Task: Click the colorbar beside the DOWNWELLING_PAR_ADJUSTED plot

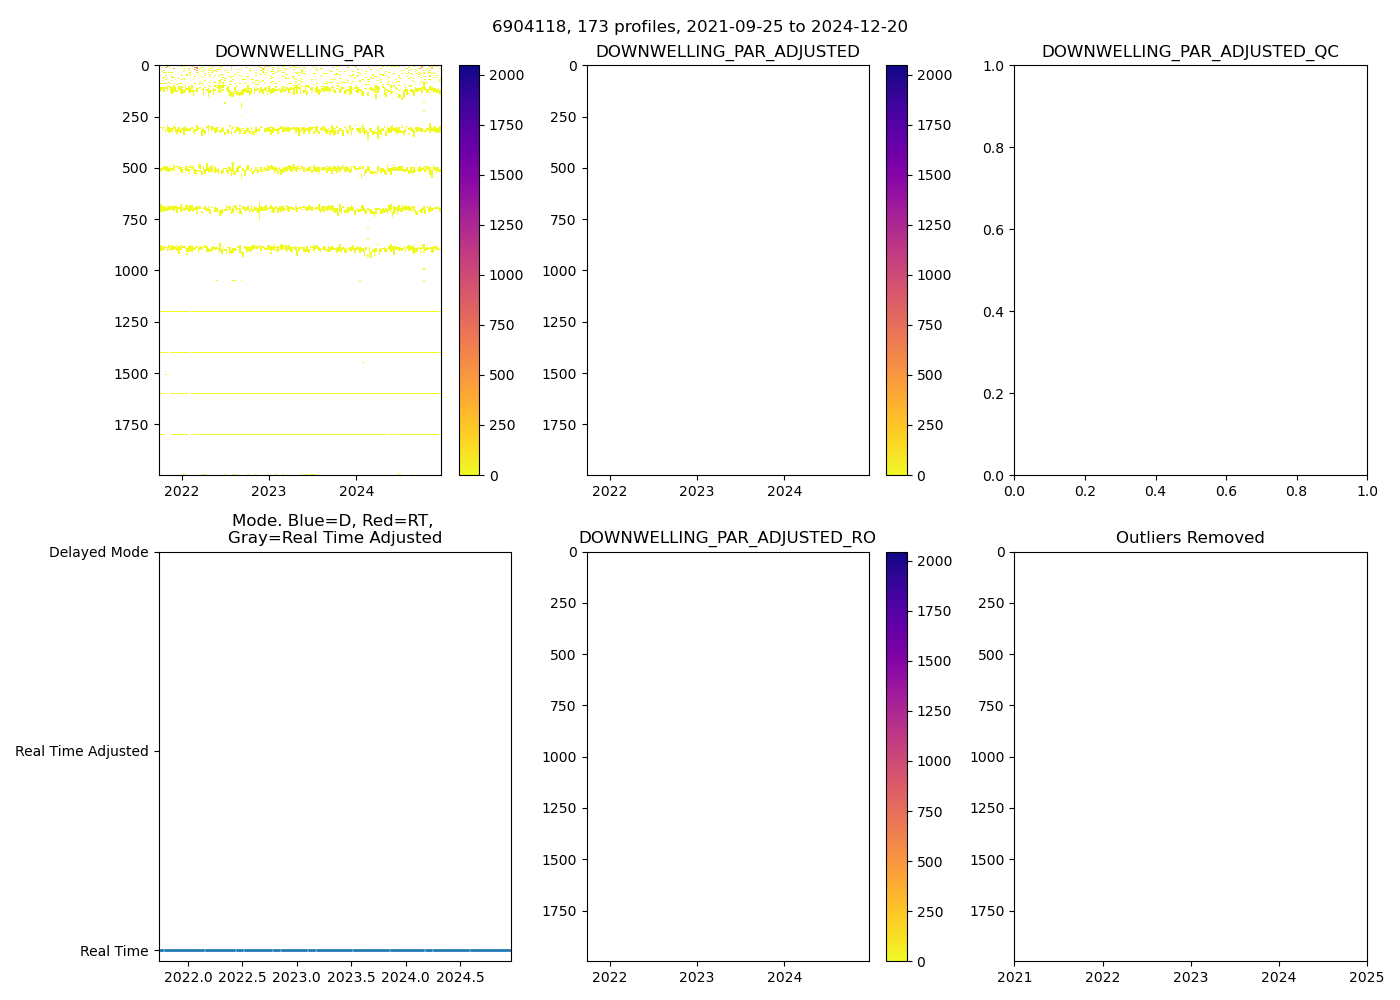Action: 896,270
